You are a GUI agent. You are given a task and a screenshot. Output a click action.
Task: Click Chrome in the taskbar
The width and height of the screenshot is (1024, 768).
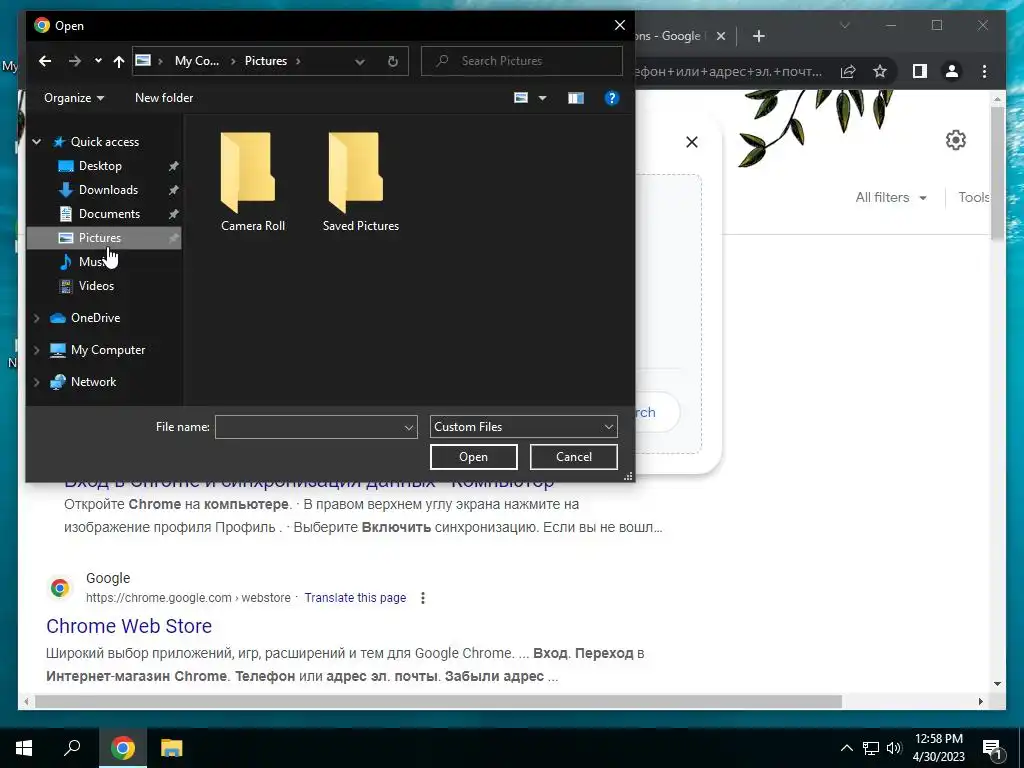(122, 748)
